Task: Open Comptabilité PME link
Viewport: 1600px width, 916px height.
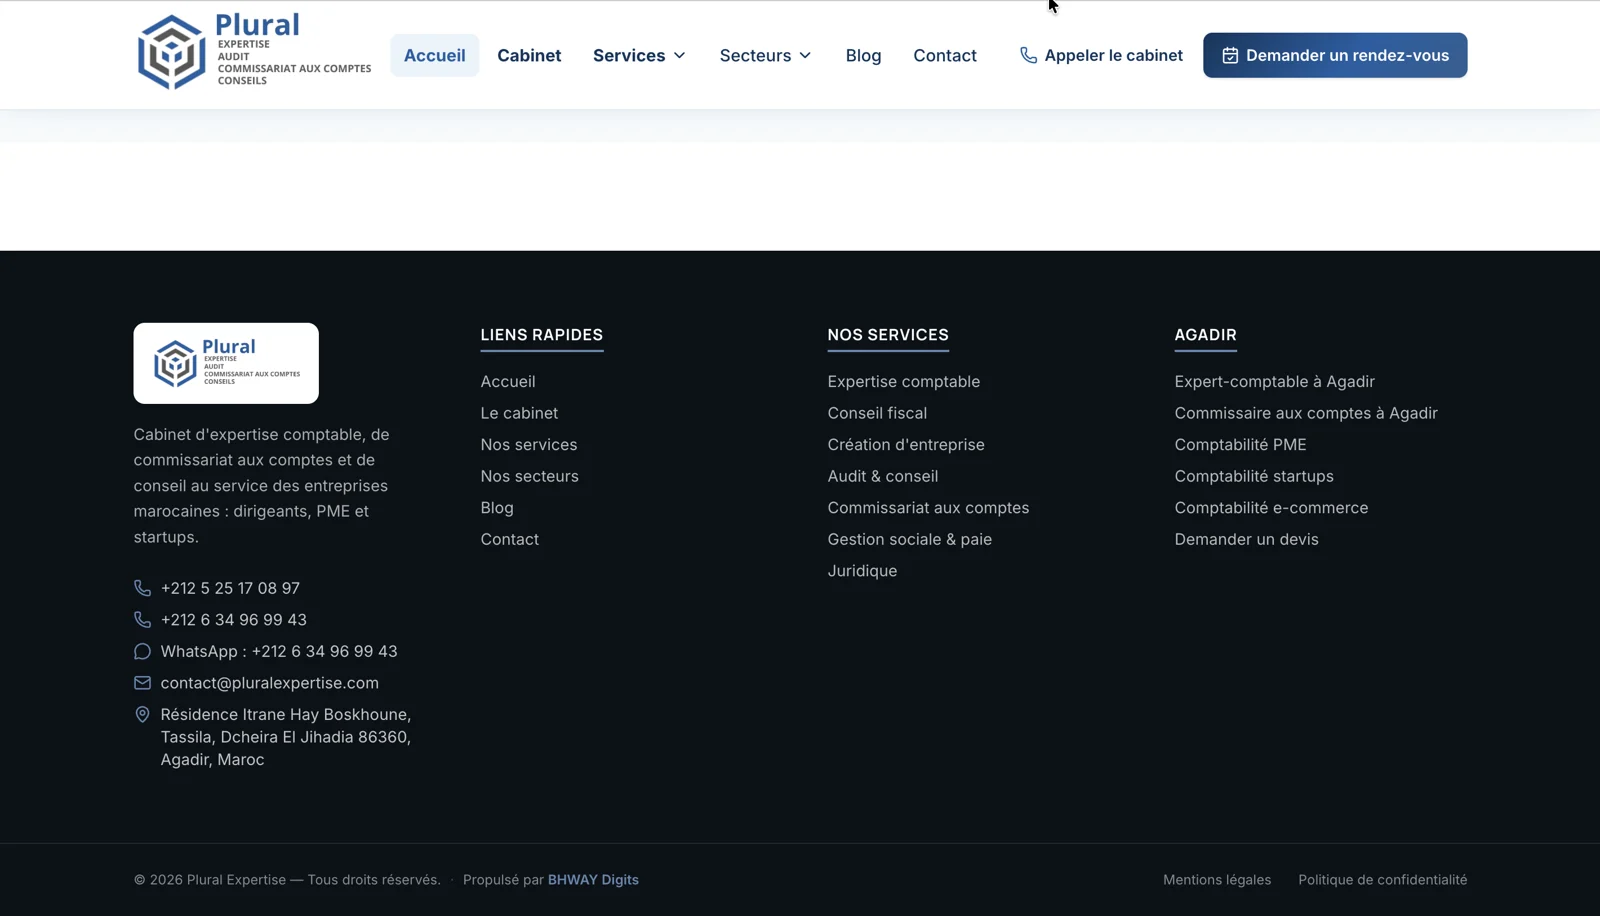Action: click(x=1241, y=445)
